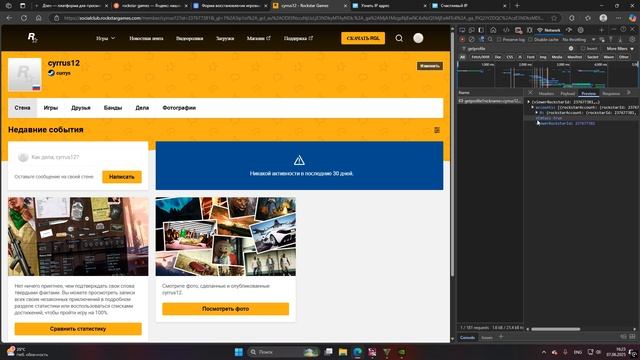Click the Сравнить статистику button
The height and width of the screenshot is (360, 640).
click(x=78, y=329)
